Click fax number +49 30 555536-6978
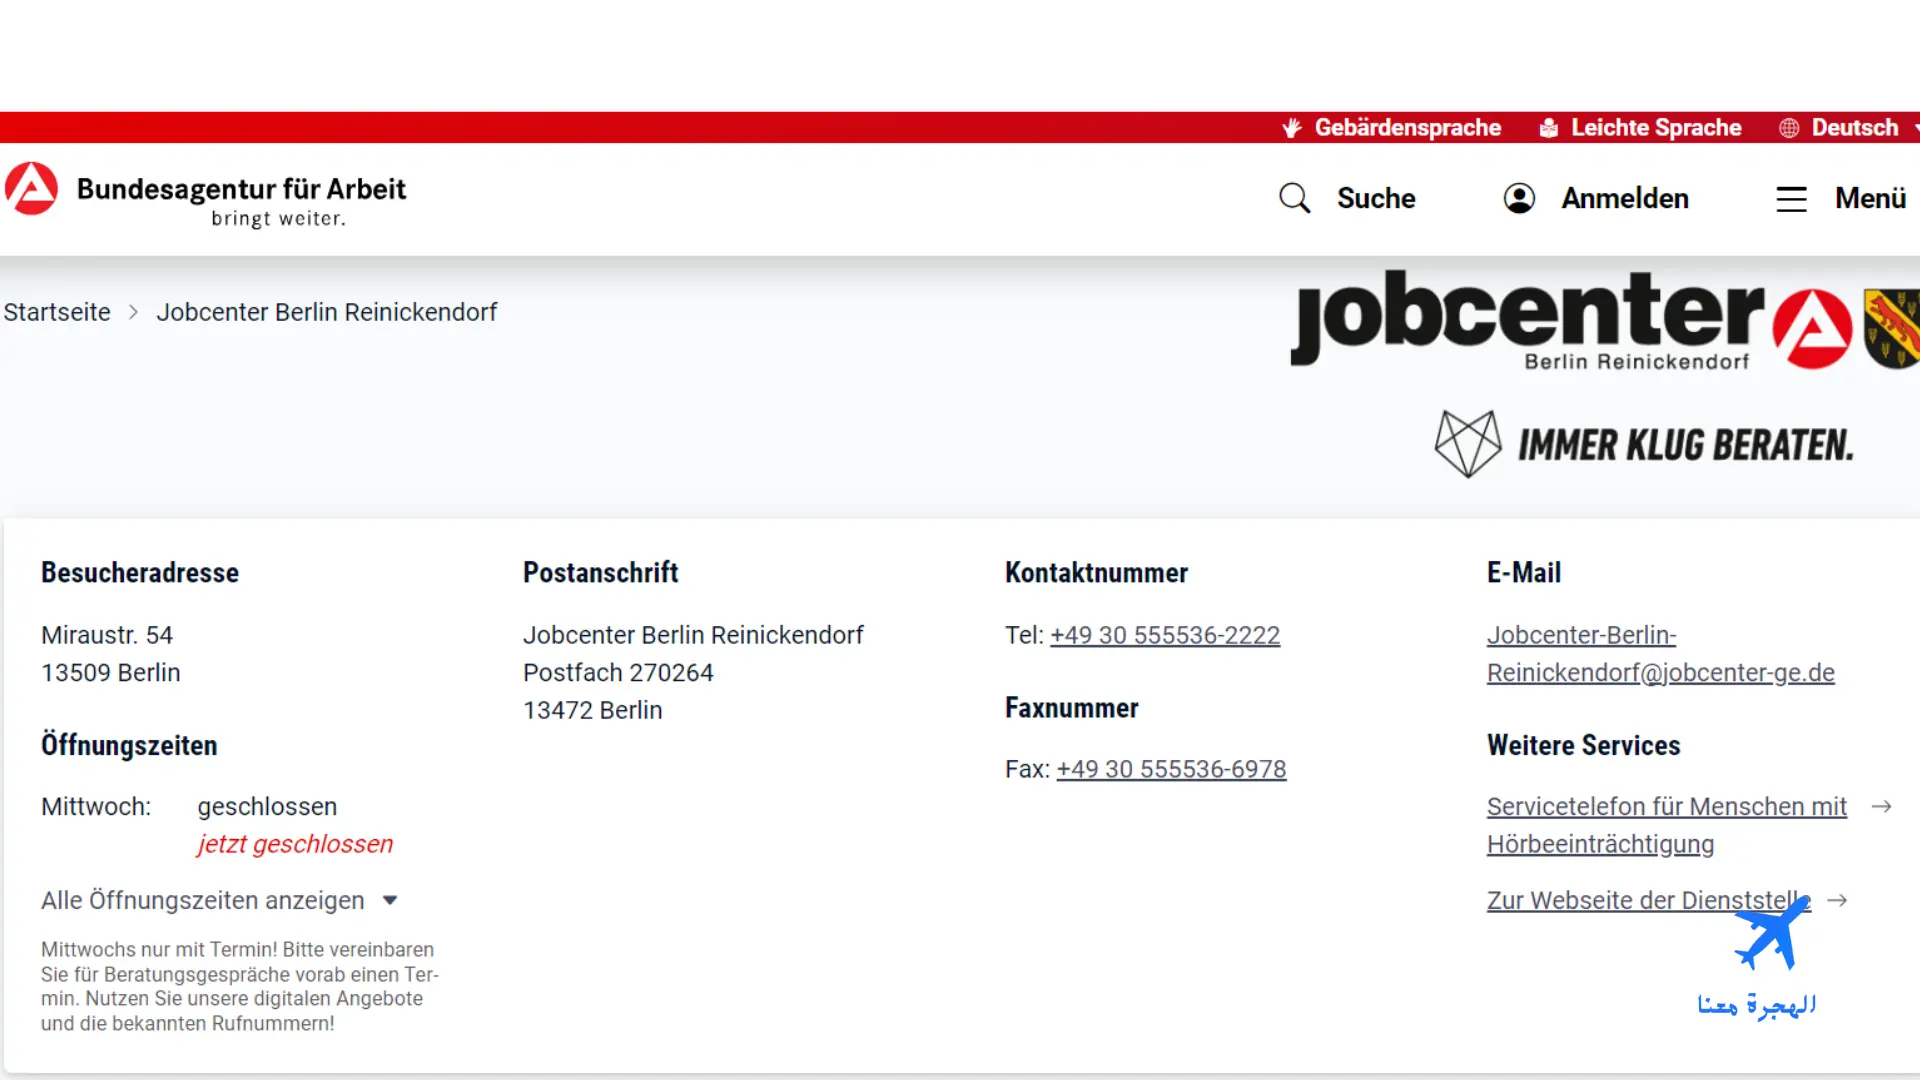The height and width of the screenshot is (1080, 1920). coord(1171,769)
